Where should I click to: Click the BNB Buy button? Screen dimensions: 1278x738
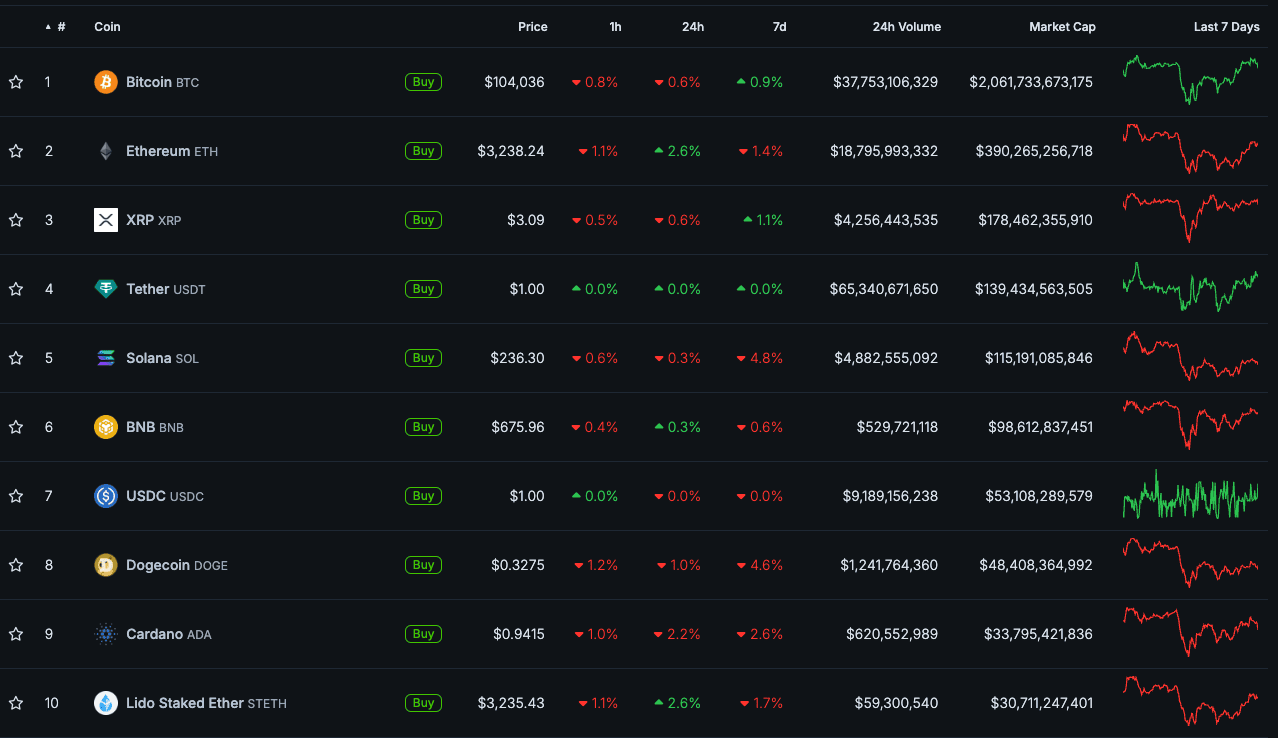pos(423,427)
